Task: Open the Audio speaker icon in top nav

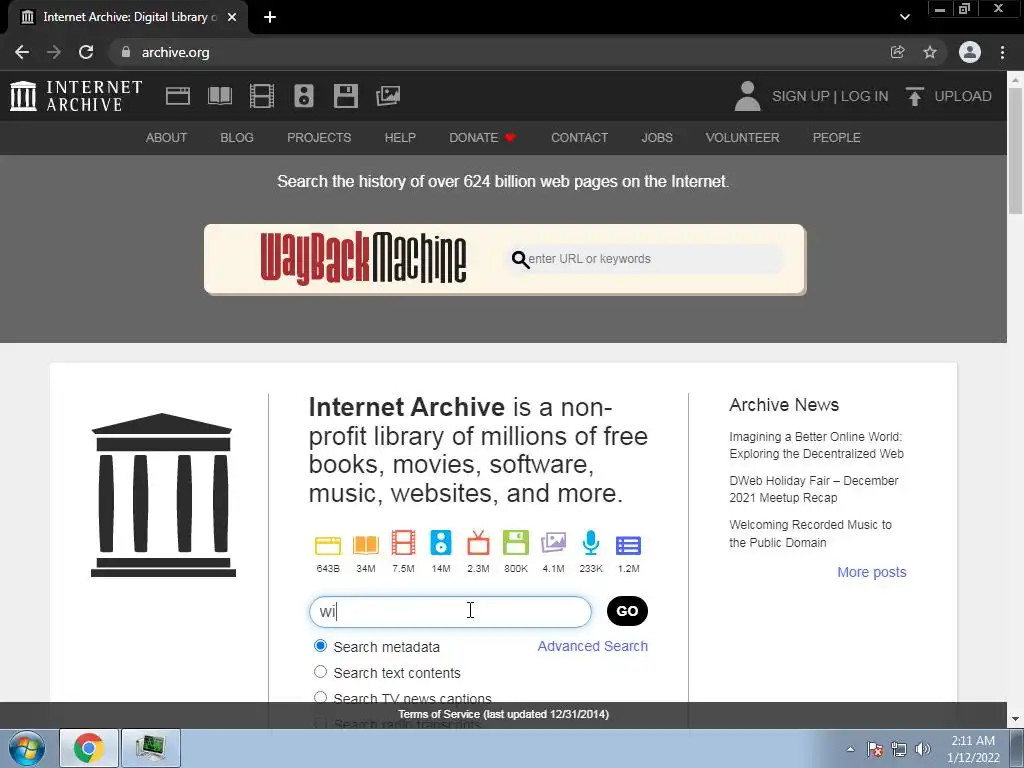Action: (304, 96)
